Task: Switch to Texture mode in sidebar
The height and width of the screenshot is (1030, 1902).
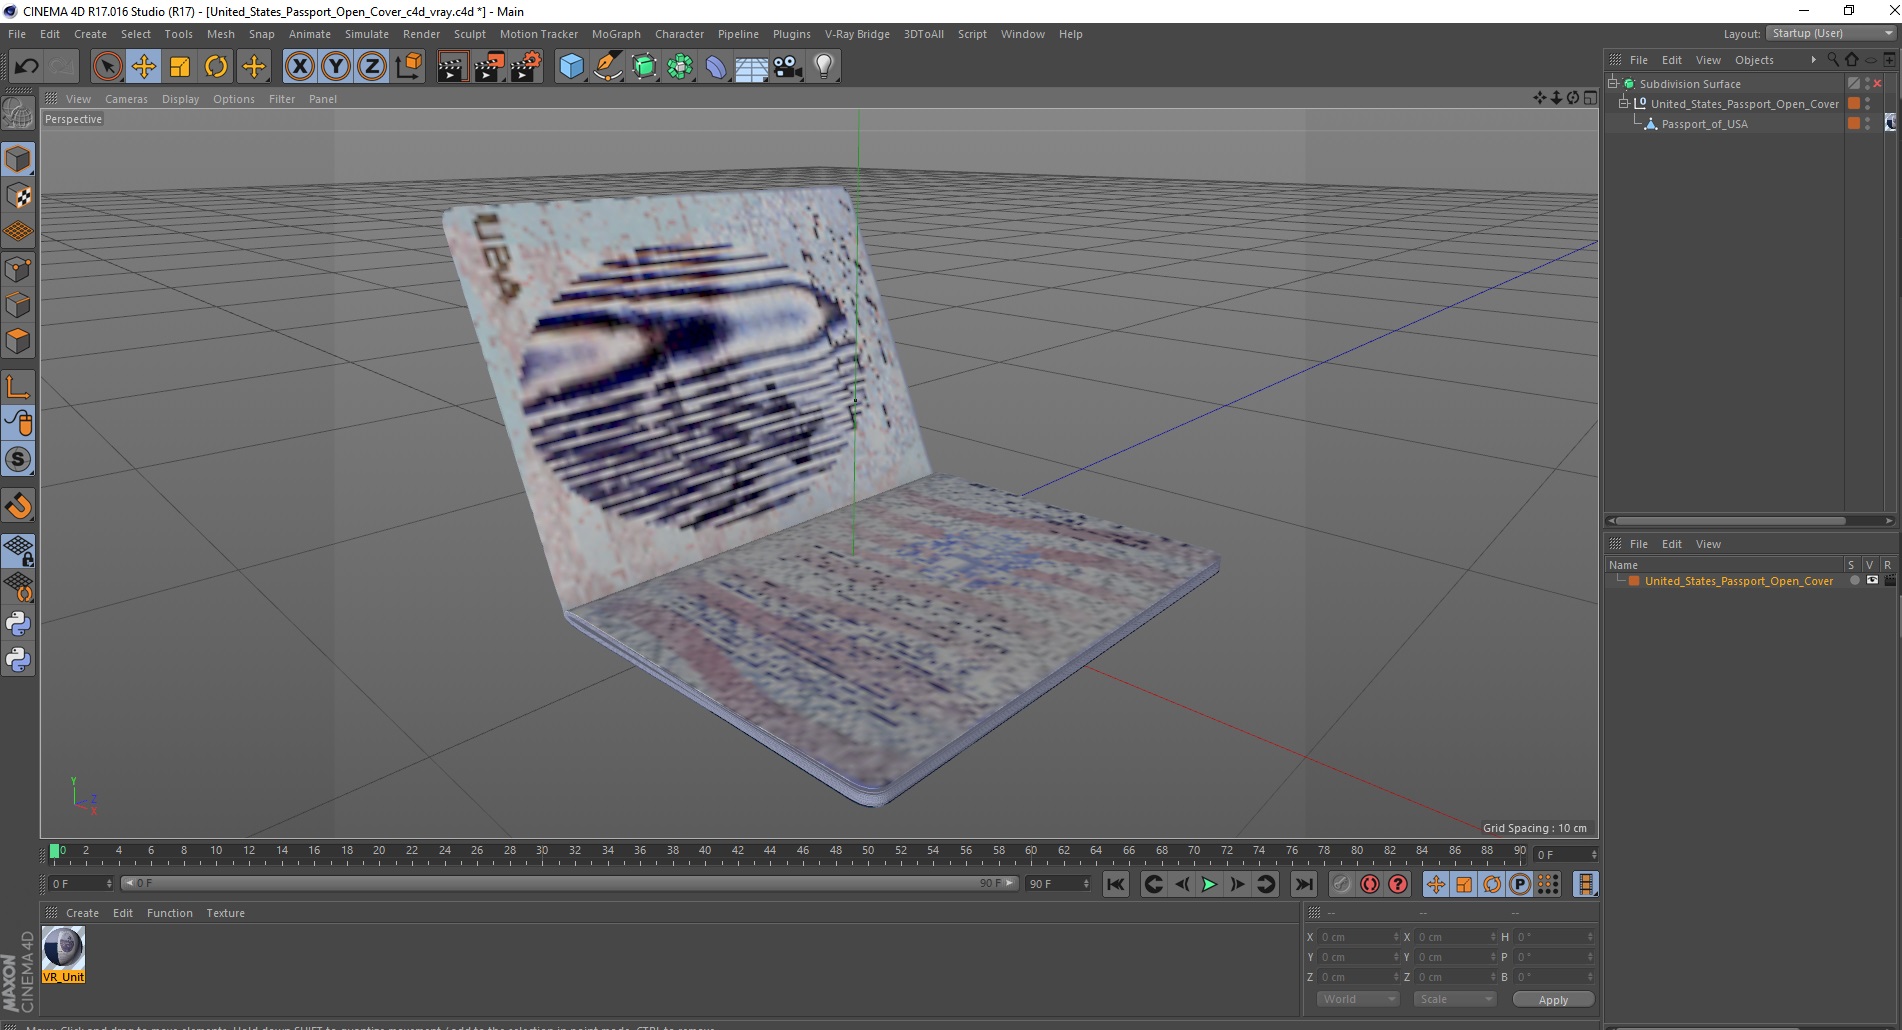Action: pyautogui.click(x=18, y=196)
